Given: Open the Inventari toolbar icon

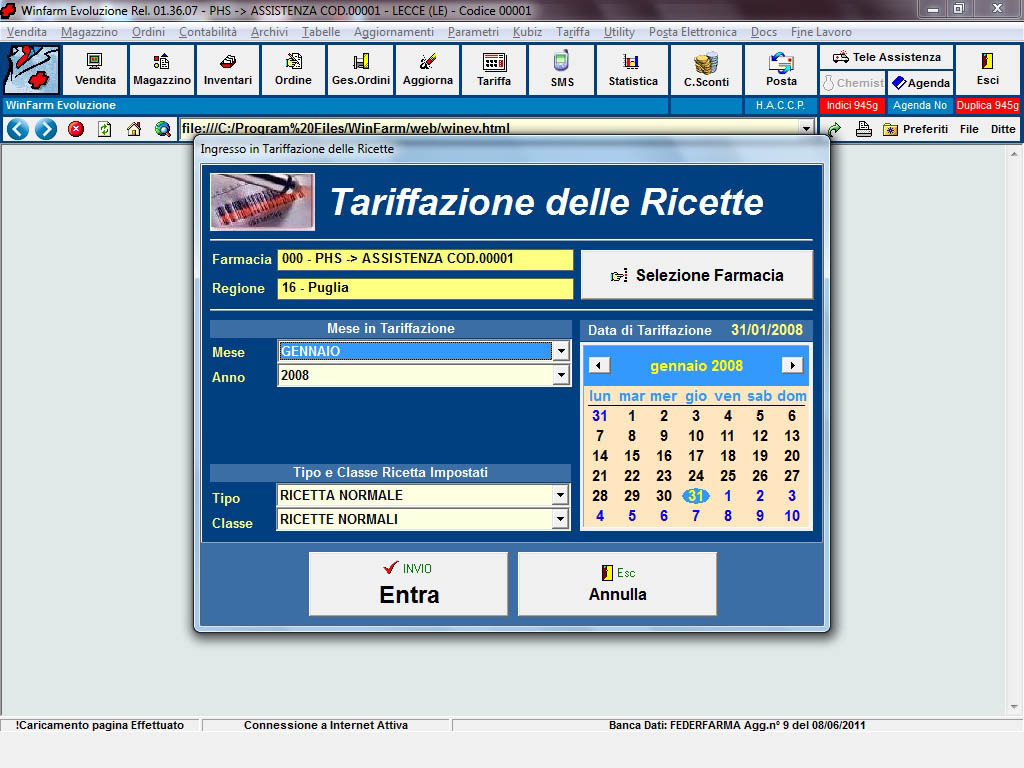Looking at the screenshot, I should click(227, 70).
